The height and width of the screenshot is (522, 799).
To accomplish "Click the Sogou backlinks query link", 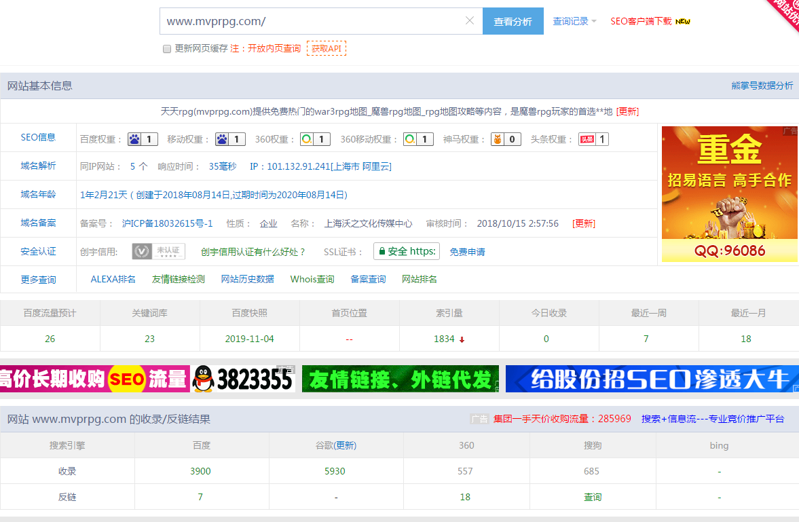I will (x=592, y=497).
